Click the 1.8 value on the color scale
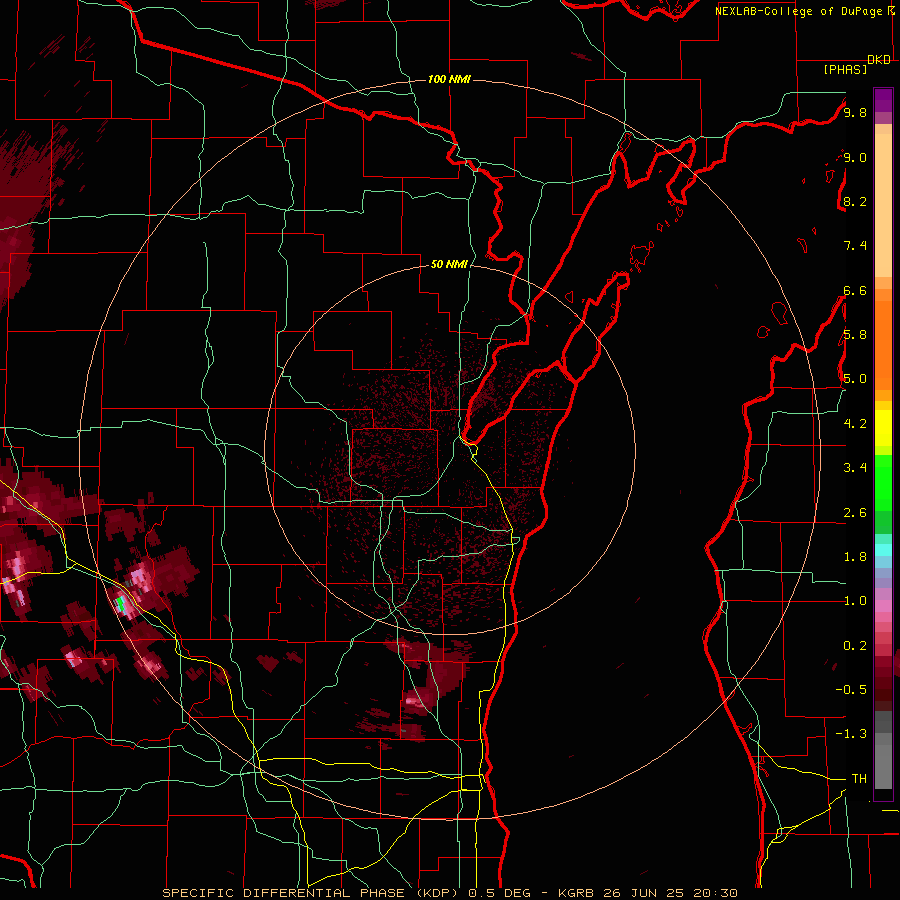The image size is (900, 900). (x=855, y=557)
